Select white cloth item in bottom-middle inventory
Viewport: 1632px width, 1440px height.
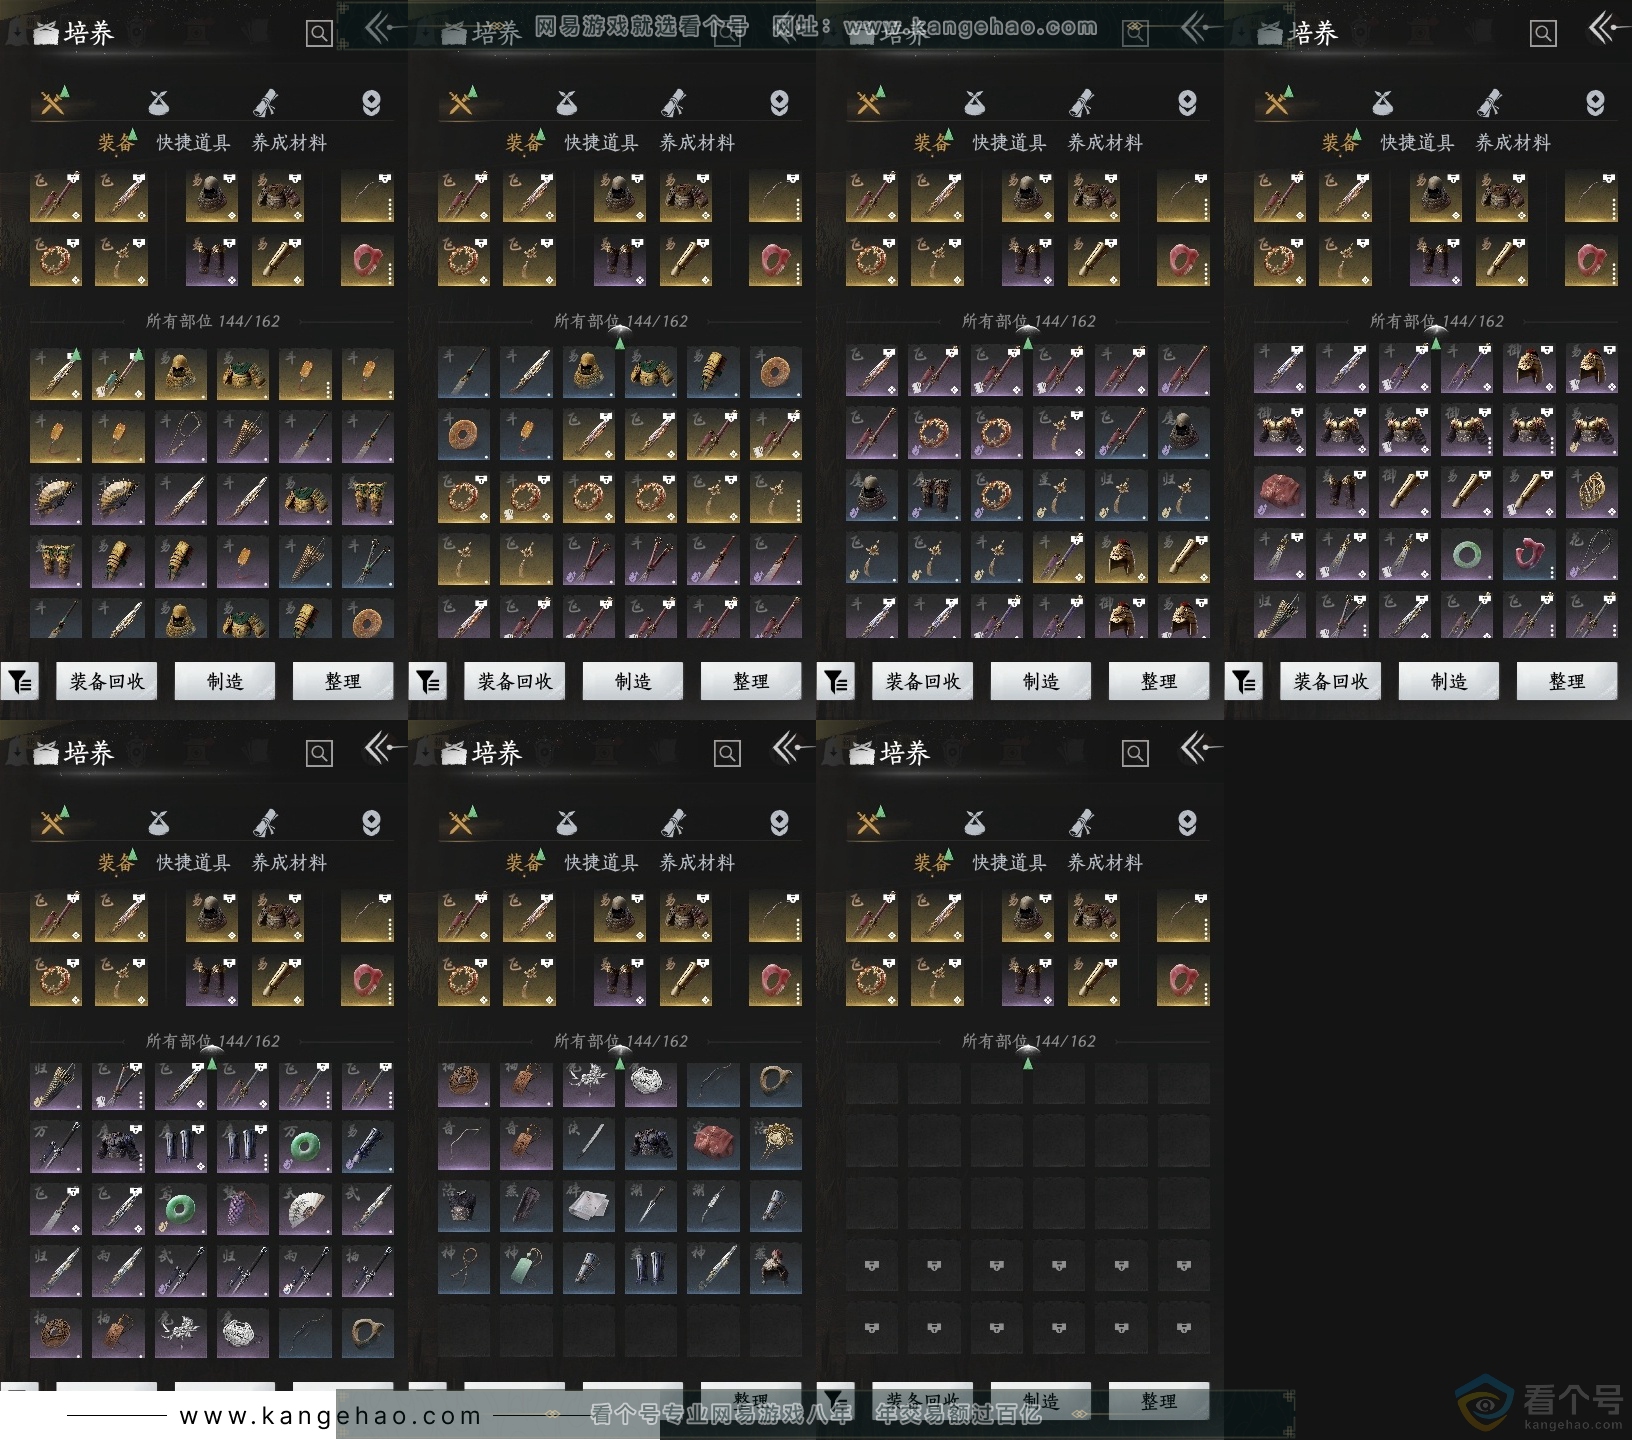pyautogui.click(x=589, y=1208)
